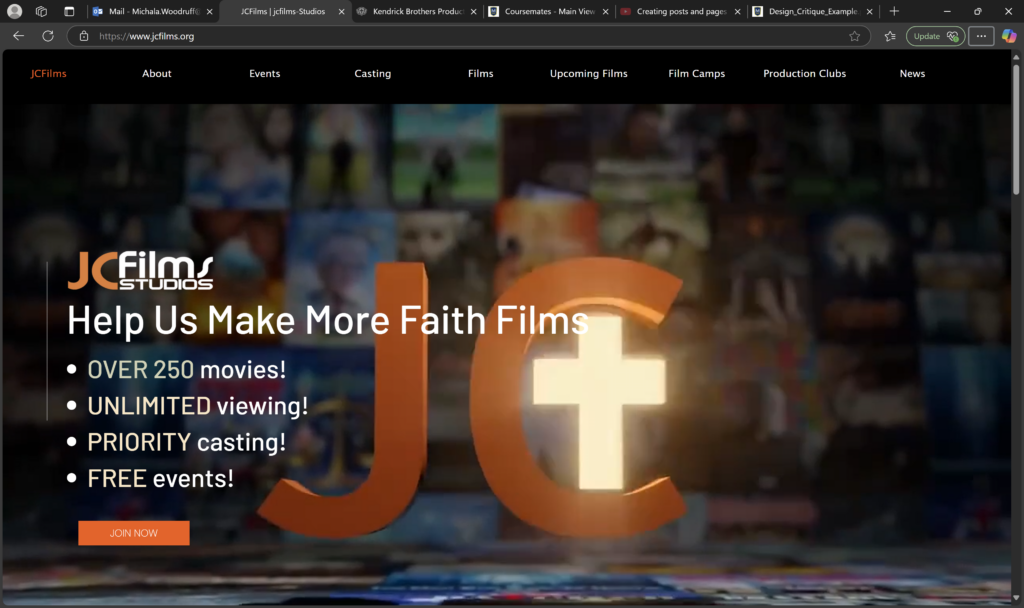The width and height of the screenshot is (1024, 608).
Task: Click the browser back arrow
Action: (18, 36)
